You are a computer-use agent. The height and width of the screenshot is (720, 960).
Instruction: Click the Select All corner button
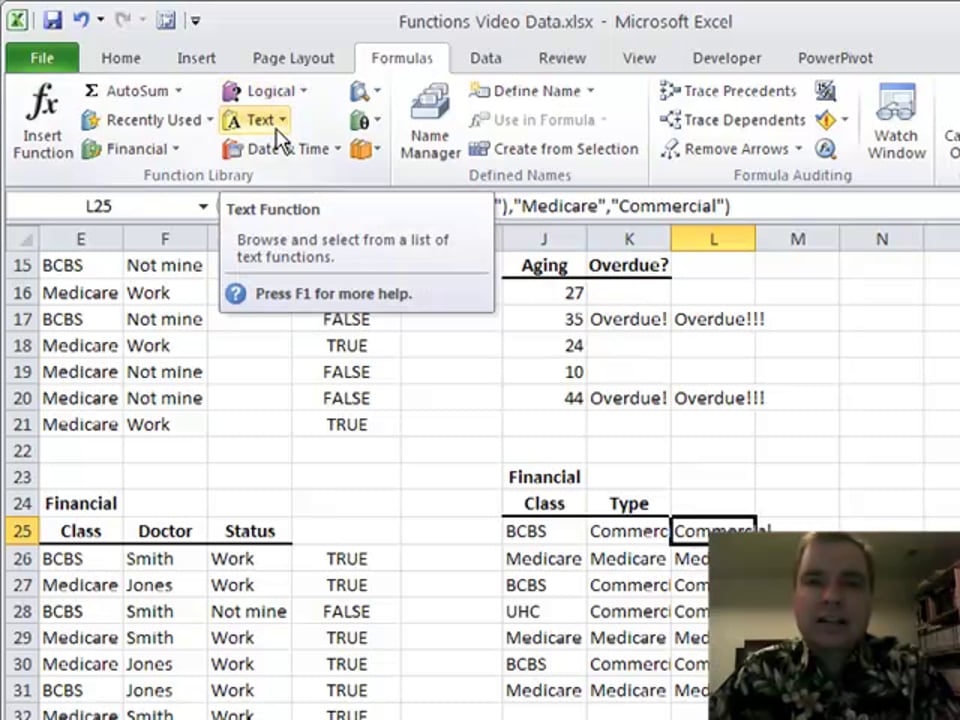click(23, 239)
